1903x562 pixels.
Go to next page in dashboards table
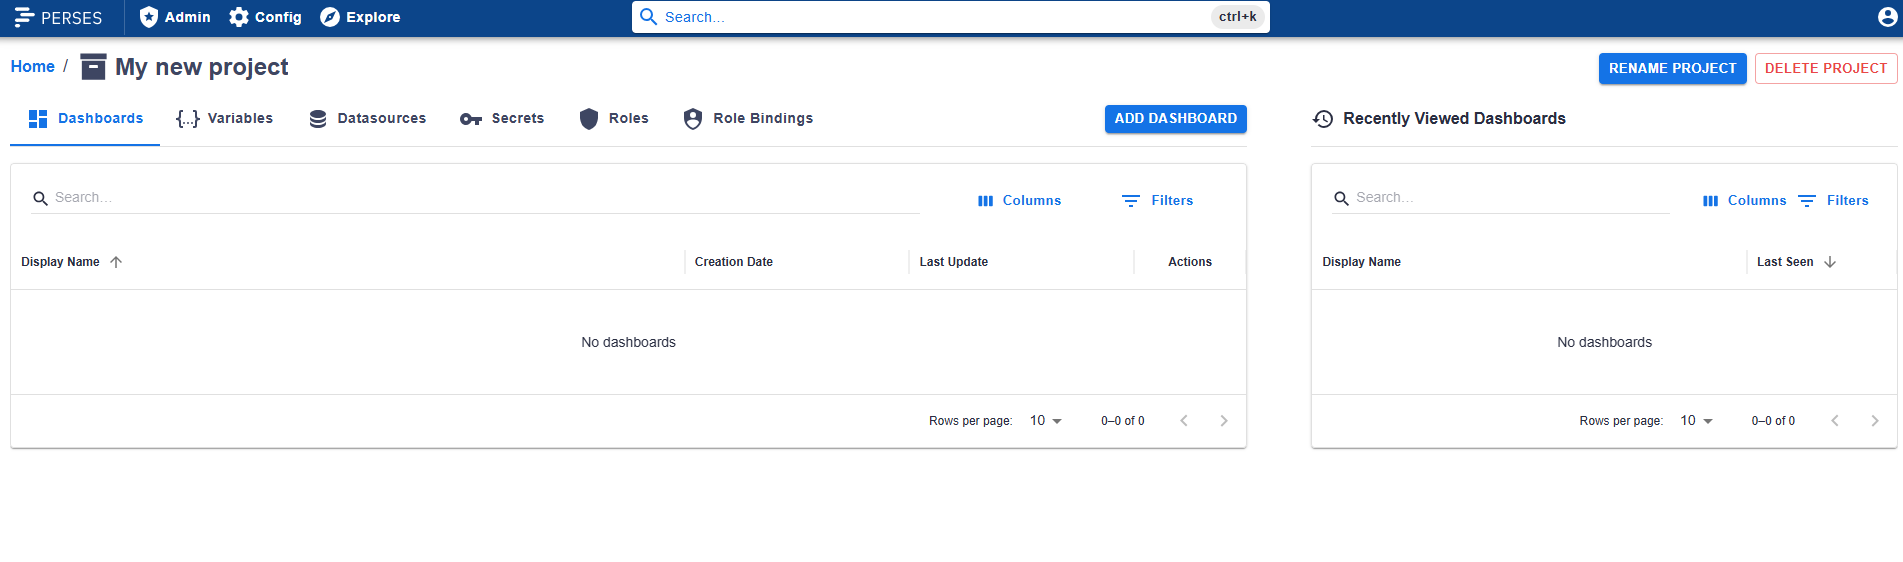click(1224, 421)
